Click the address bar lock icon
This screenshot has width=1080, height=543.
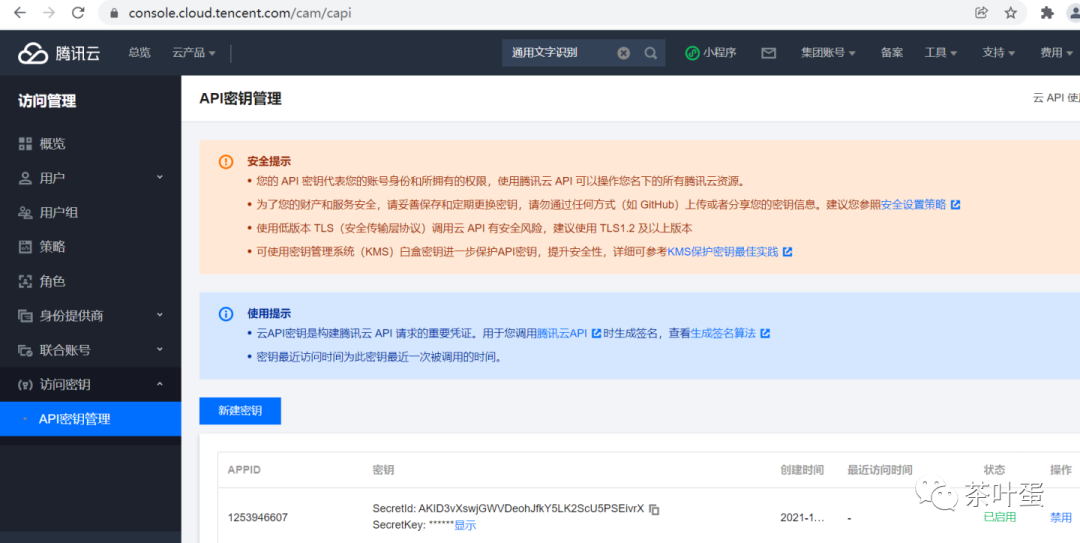114,13
